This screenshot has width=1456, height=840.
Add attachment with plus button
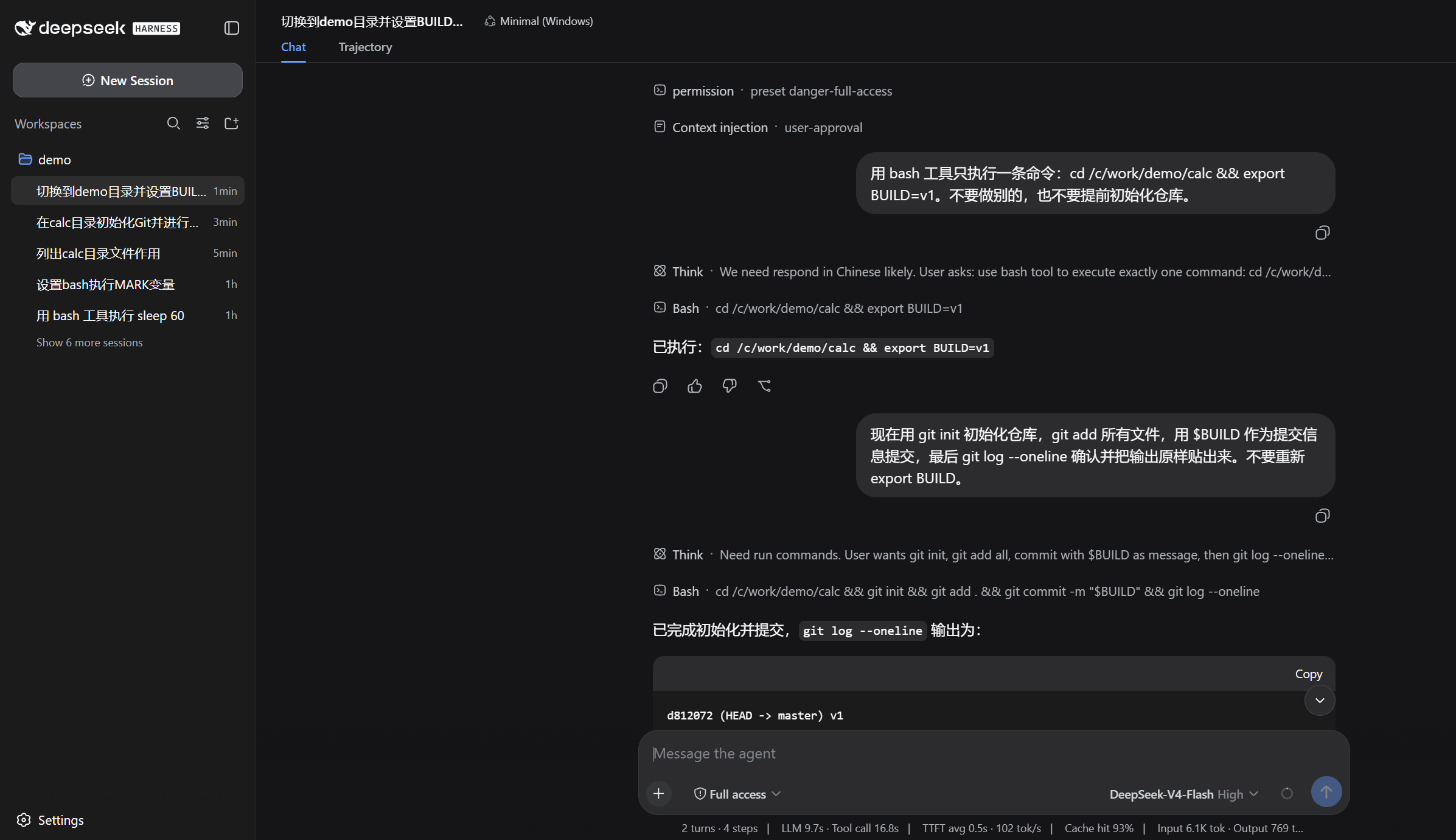(x=659, y=793)
